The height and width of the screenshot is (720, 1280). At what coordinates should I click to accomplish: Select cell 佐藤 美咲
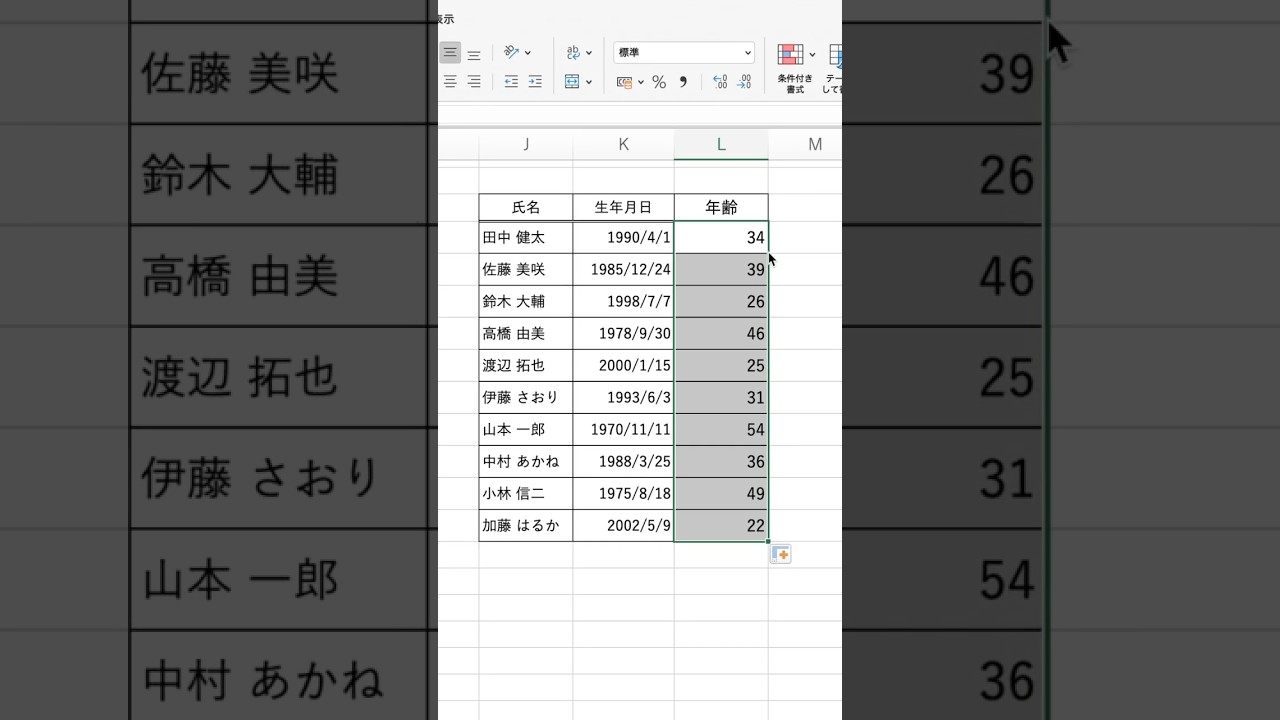(526, 269)
